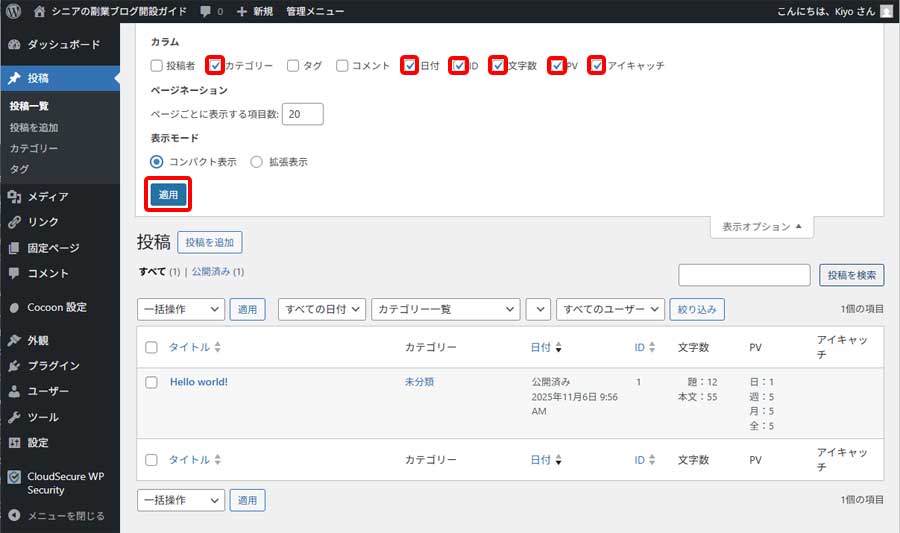Click 投稿を追加 button beside 投稿 heading
This screenshot has width=900, height=533.
click(210, 243)
